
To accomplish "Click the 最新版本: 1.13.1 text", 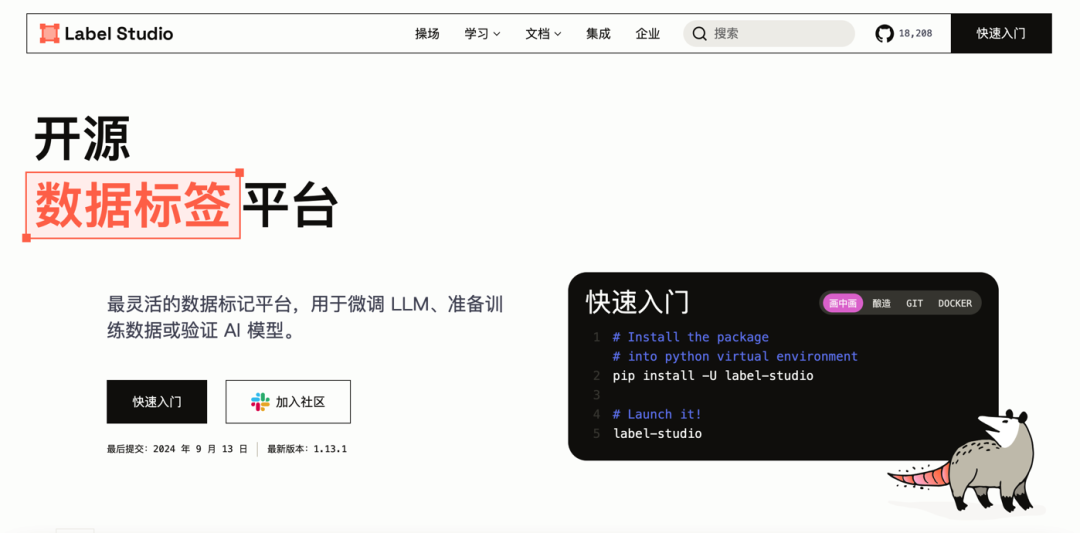I will pos(307,449).
